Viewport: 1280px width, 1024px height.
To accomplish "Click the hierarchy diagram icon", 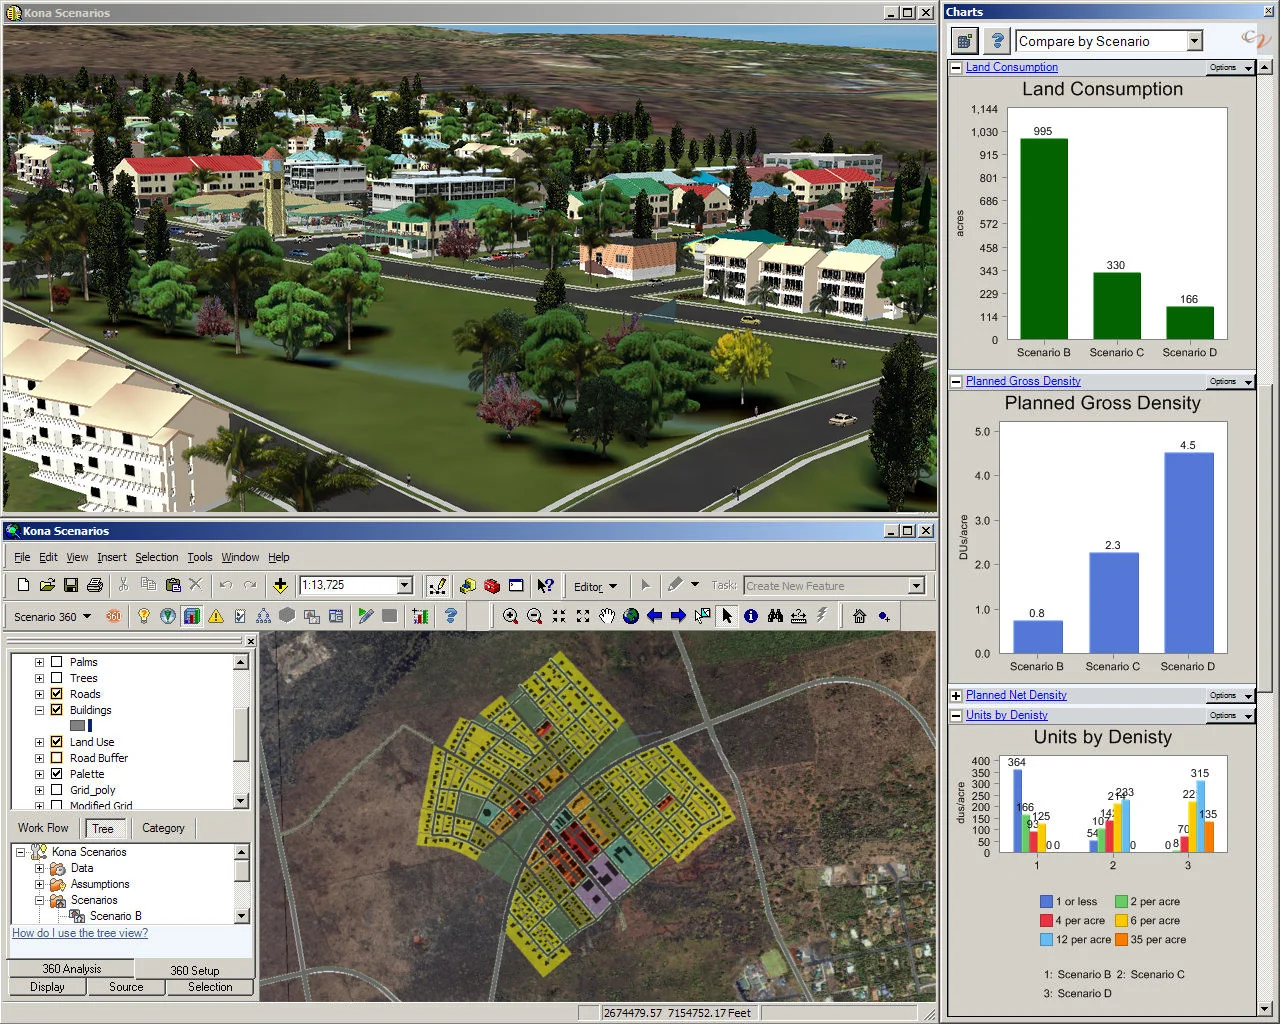I will pyautogui.click(x=263, y=616).
